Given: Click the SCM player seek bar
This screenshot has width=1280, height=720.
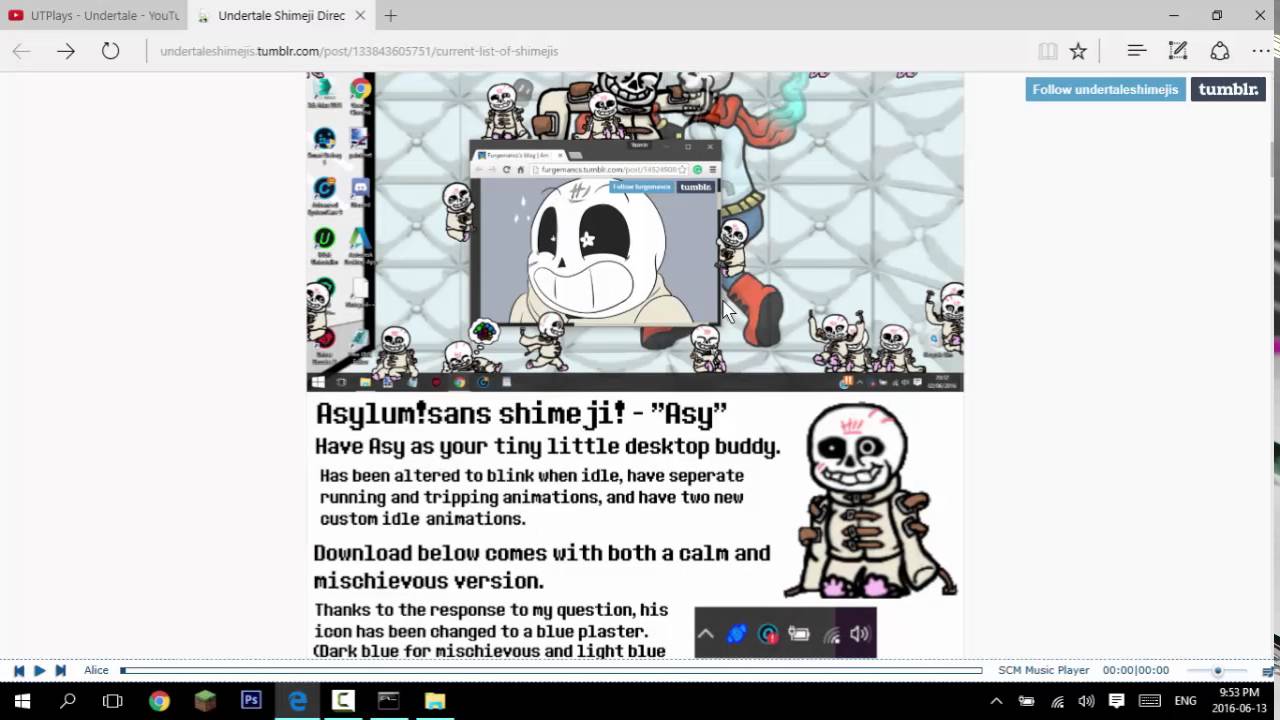Looking at the screenshot, I should coord(551,671).
